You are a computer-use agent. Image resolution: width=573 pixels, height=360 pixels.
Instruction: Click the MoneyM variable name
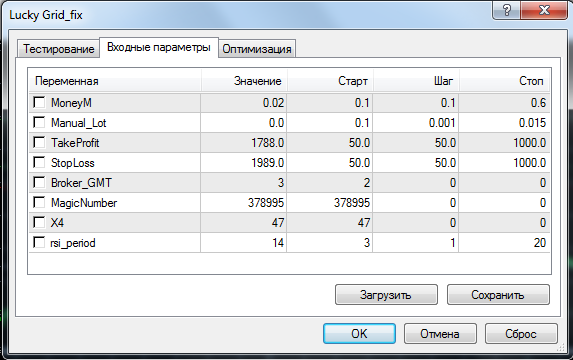tap(71, 103)
